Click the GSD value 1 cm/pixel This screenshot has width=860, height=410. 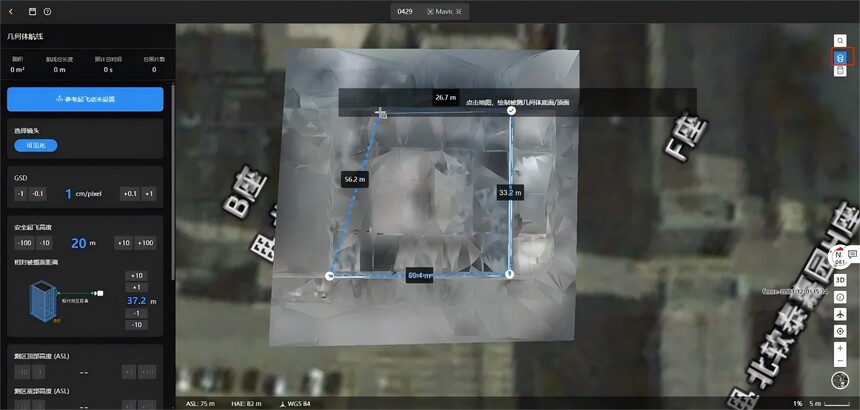click(x=83, y=194)
